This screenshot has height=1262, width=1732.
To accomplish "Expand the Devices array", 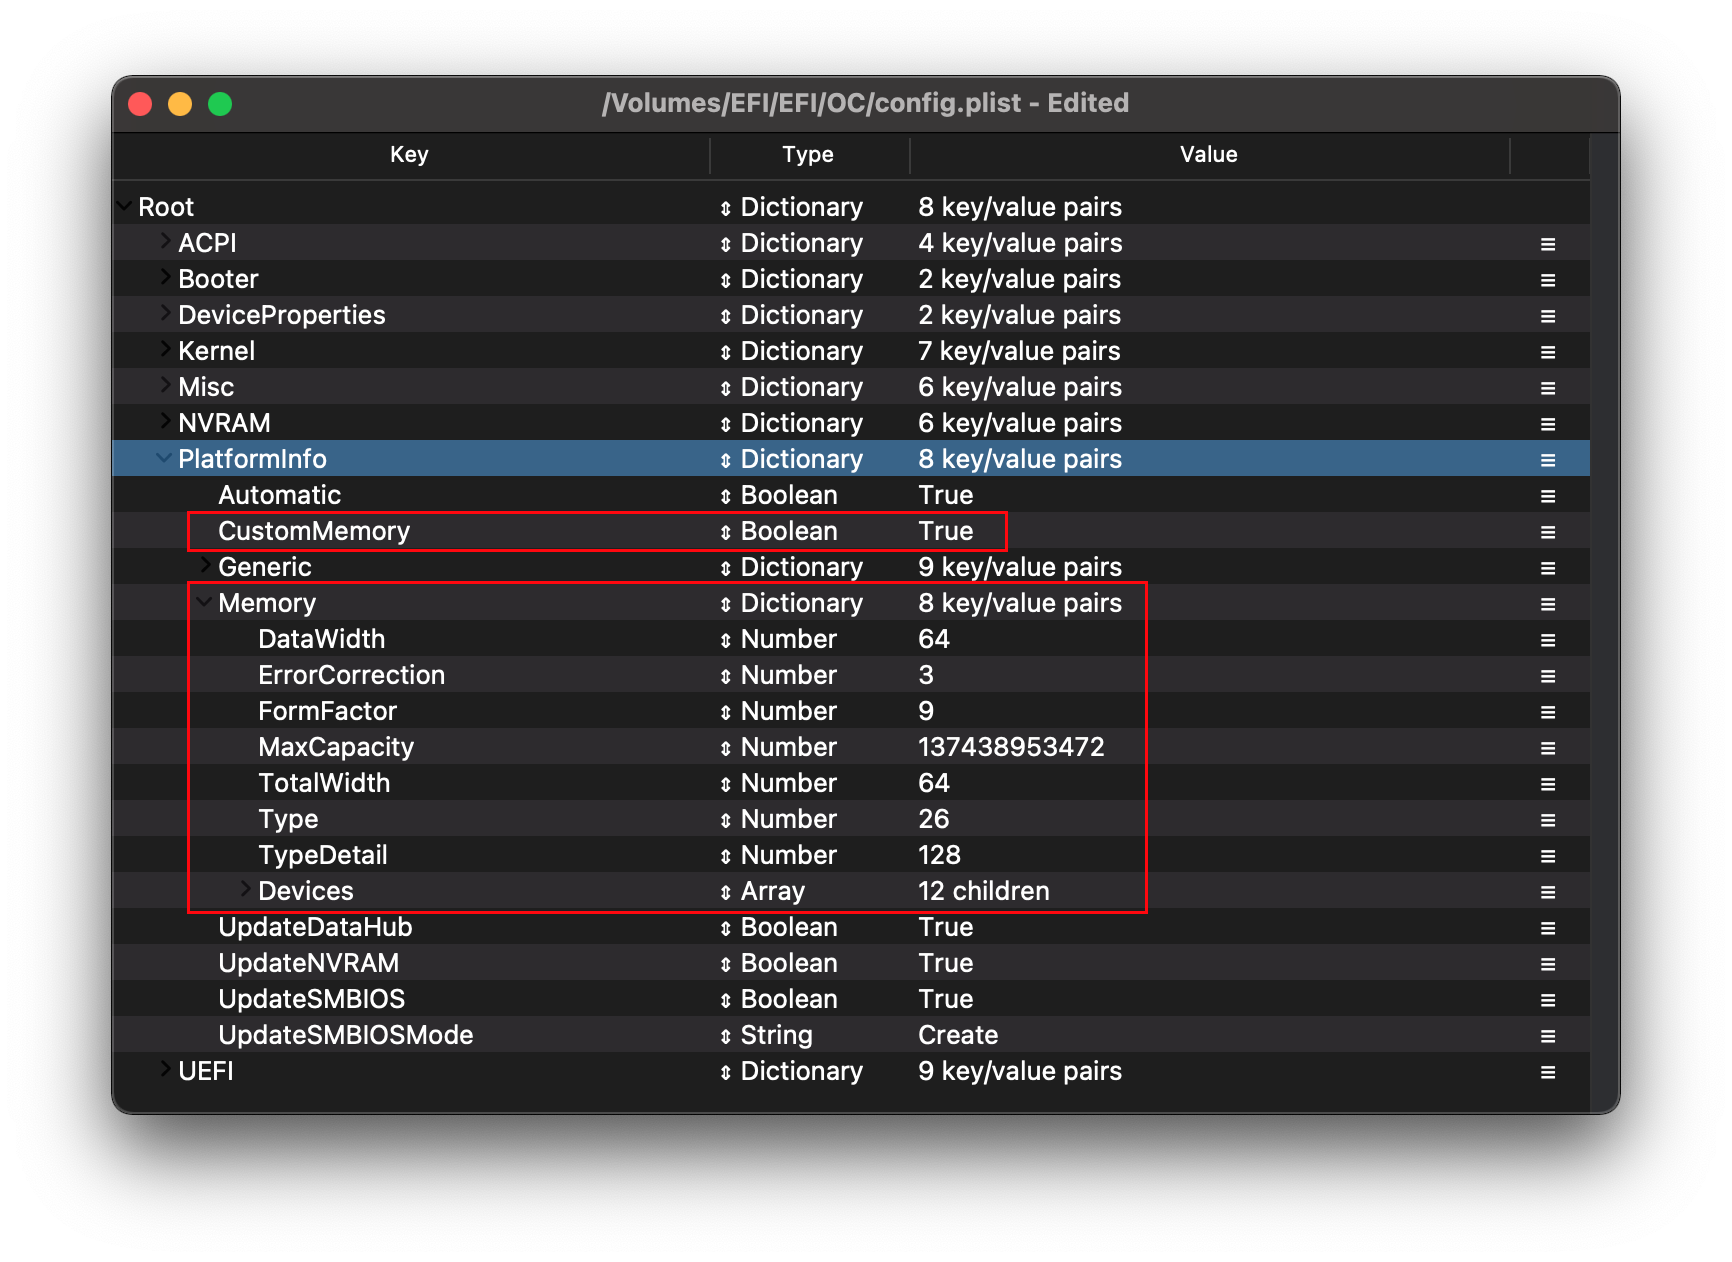I will 245,889.
